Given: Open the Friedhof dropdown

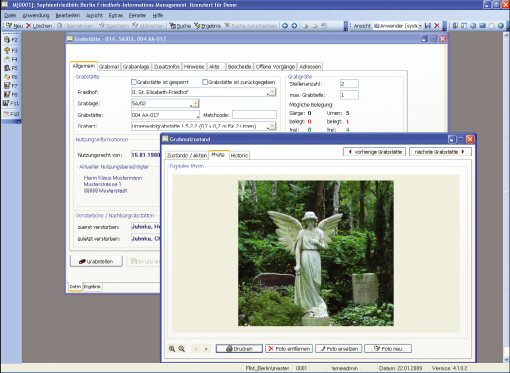Looking at the screenshot, I should click(272, 92).
